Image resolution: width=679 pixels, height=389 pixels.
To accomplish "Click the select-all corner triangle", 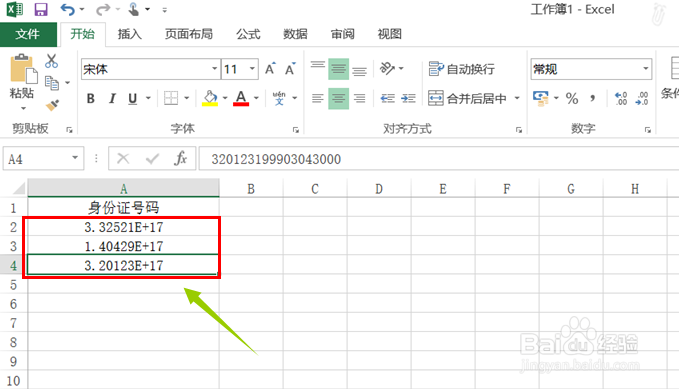I will [19, 189].
